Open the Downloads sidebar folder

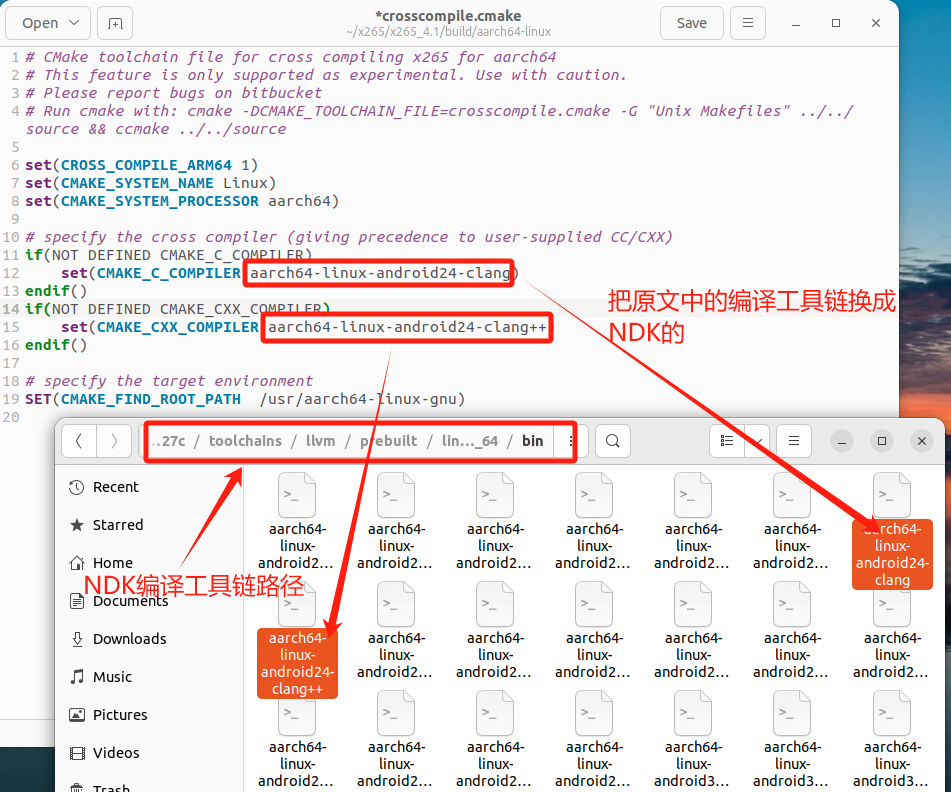[x=129, y=639]
